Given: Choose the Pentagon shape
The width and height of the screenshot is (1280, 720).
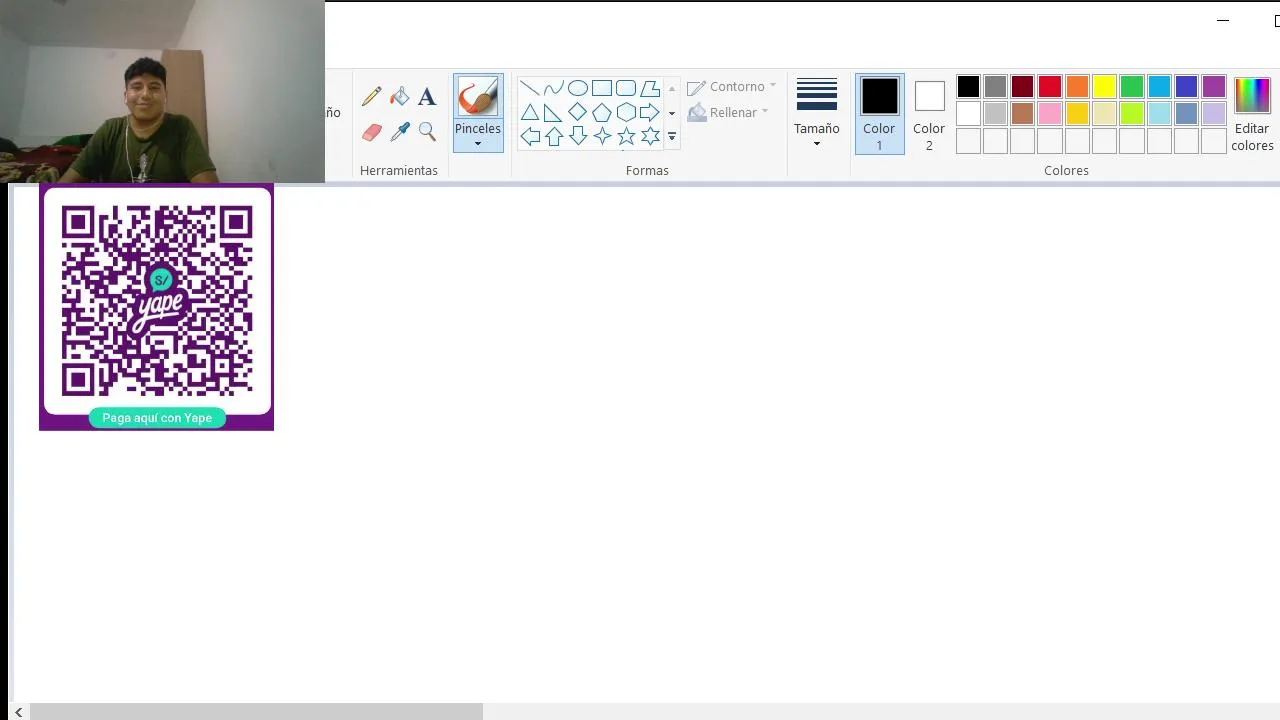Looking at the screenshot, I should click(602, 112).
